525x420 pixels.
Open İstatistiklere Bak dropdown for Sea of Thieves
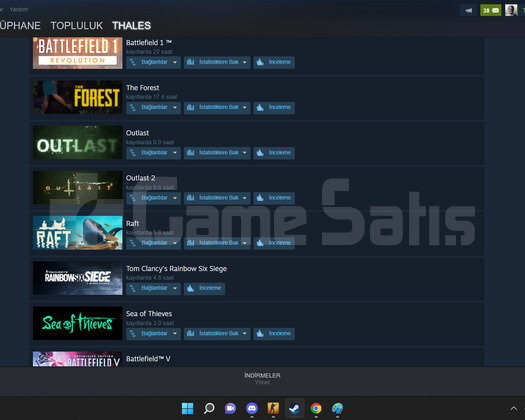[x=217, y=334]
